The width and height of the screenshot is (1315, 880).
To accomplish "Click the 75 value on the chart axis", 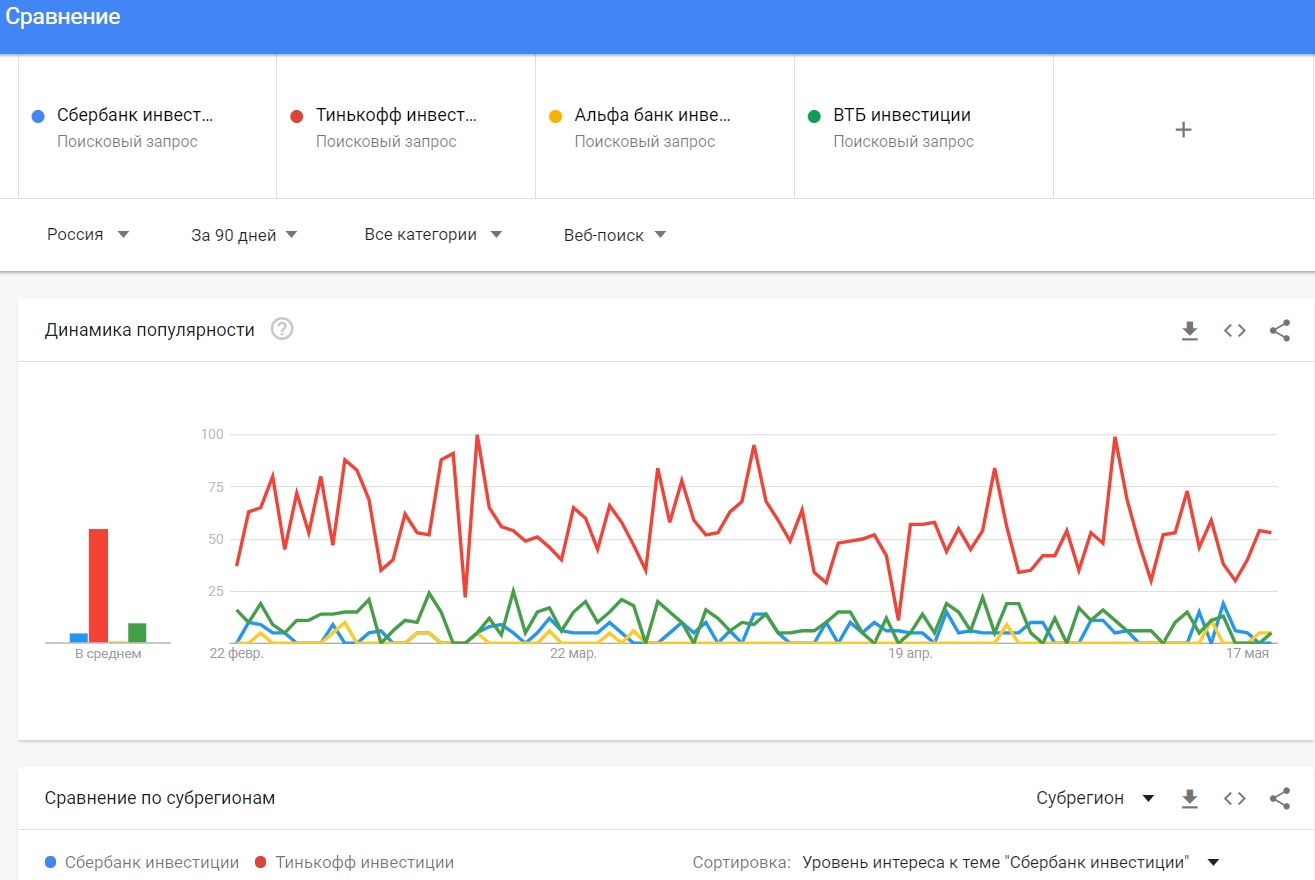I will (216, 487).
